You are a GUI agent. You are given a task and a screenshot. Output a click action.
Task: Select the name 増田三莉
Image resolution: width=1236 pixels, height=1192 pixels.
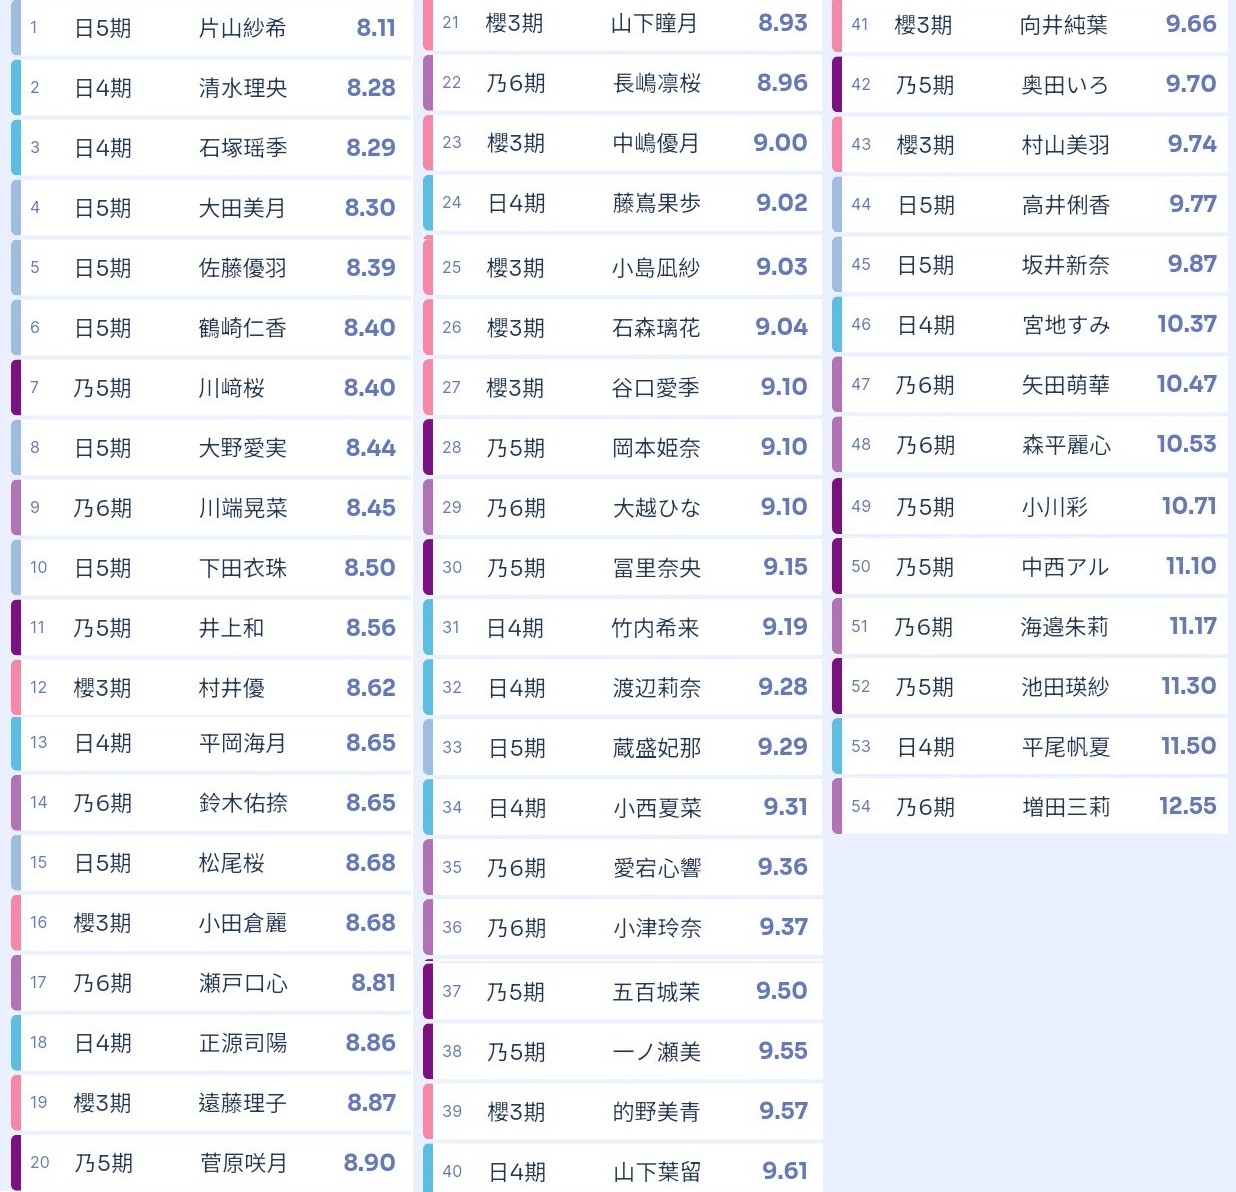point(1064,807)
